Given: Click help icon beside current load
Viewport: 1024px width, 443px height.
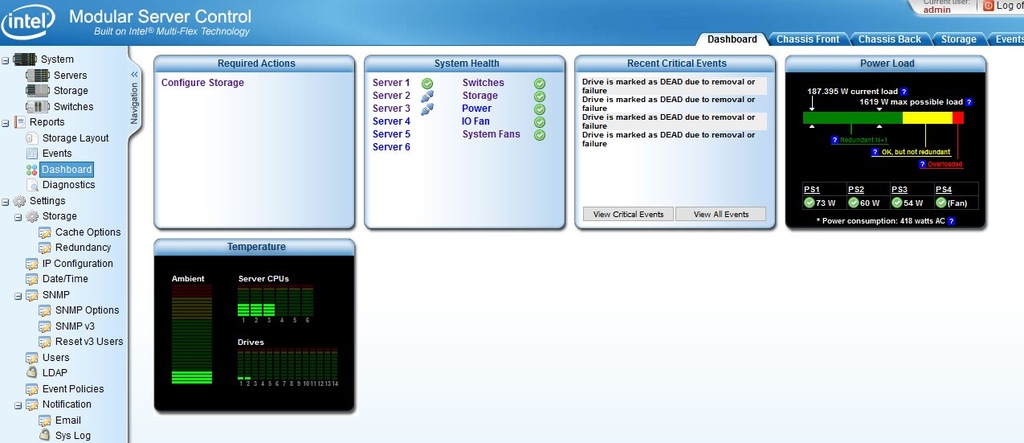Looking at the screenshot, I should [x=903, y=91].
